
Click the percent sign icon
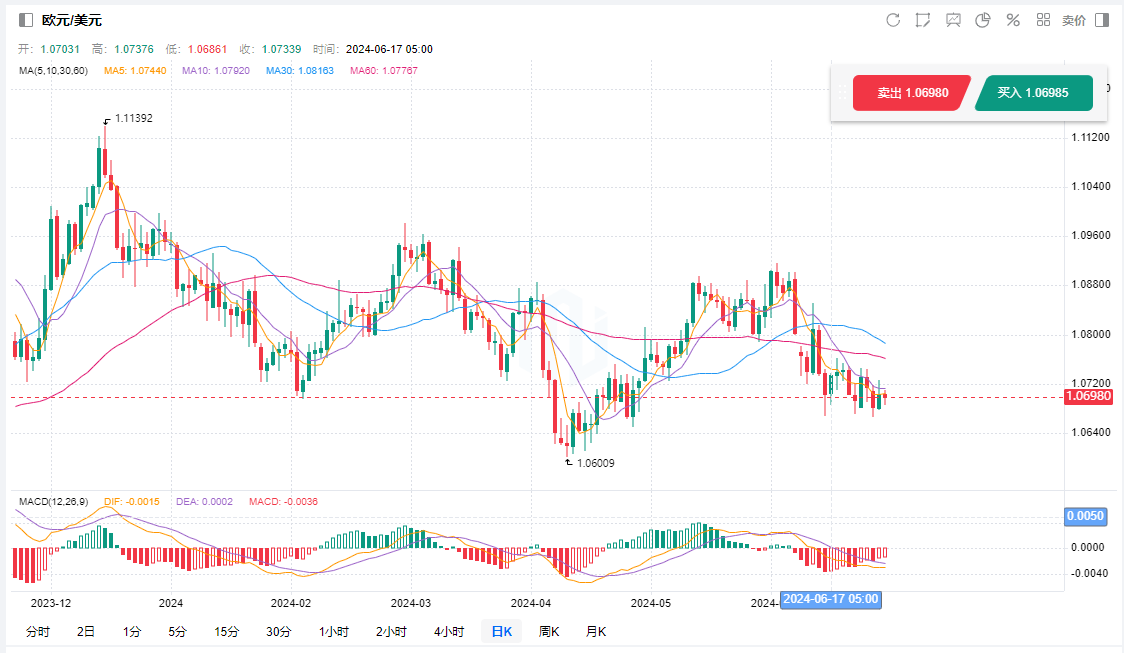pos(1013,20)
